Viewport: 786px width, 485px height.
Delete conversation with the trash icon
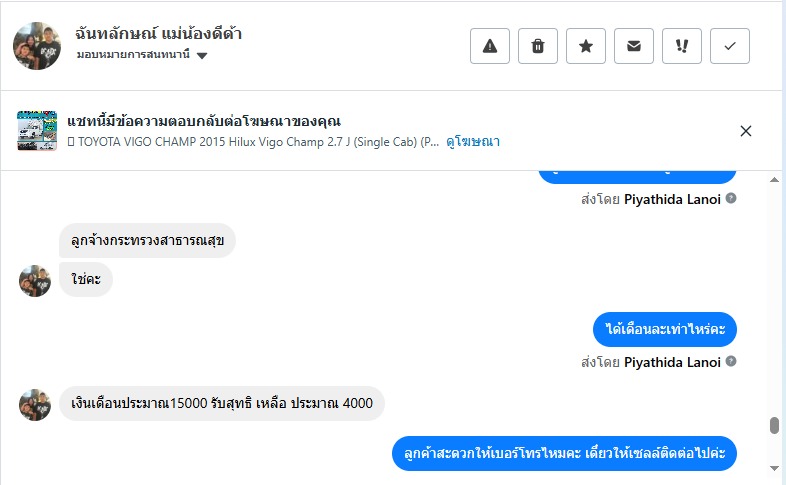(538, 46)
